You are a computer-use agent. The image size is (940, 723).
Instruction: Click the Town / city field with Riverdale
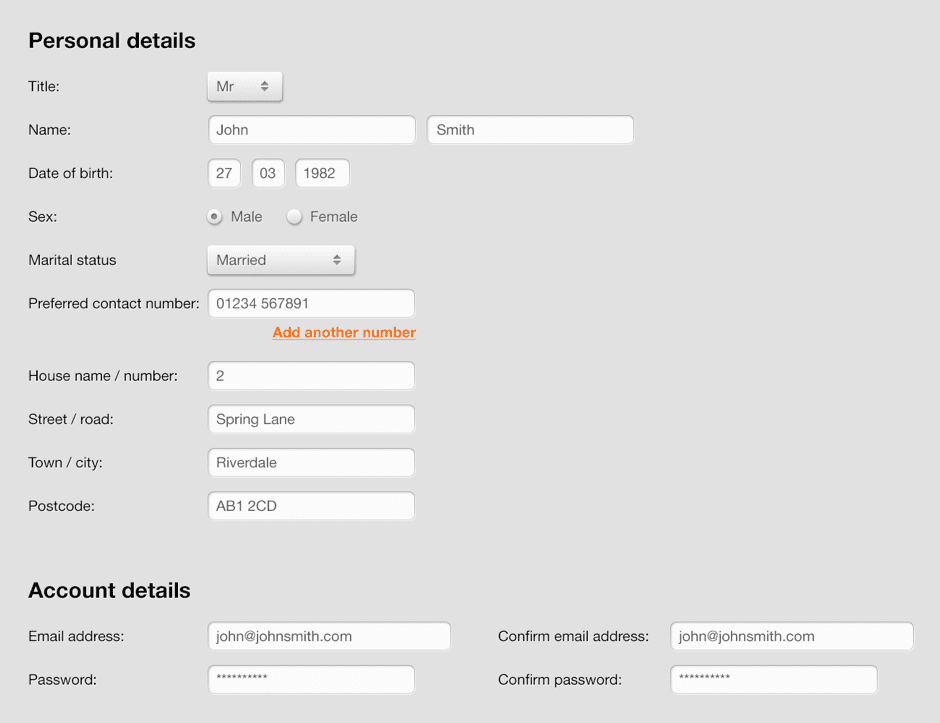[x=311, y=463]
